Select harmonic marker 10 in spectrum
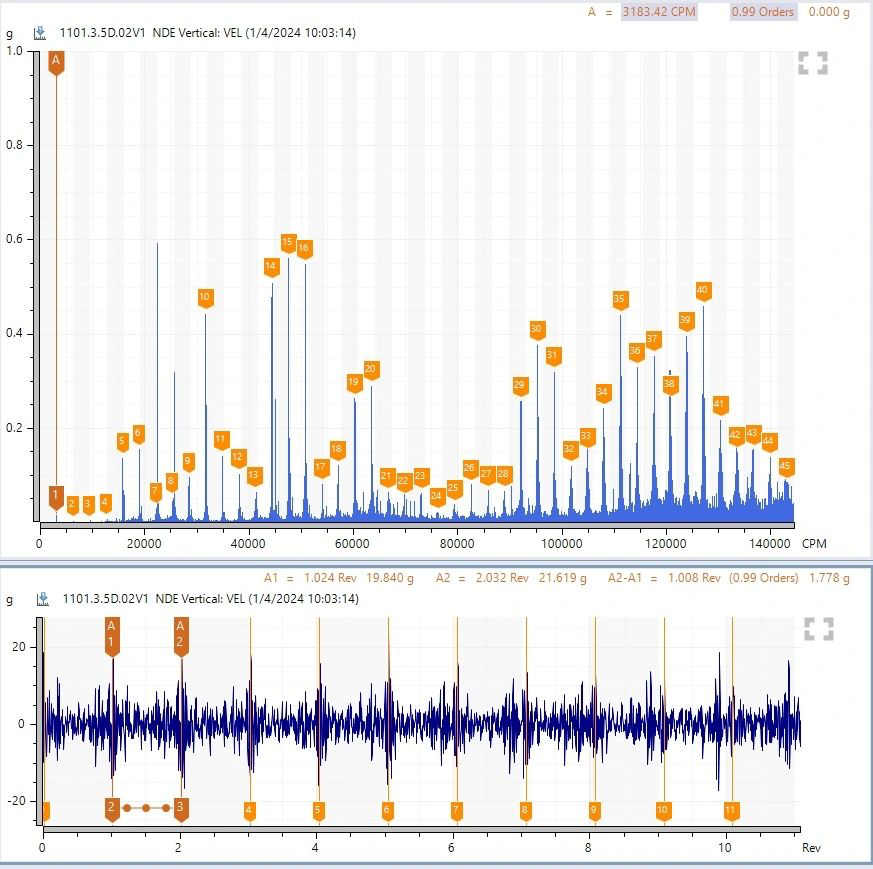This screenshot has height=869, width=873. pos(205,298)
